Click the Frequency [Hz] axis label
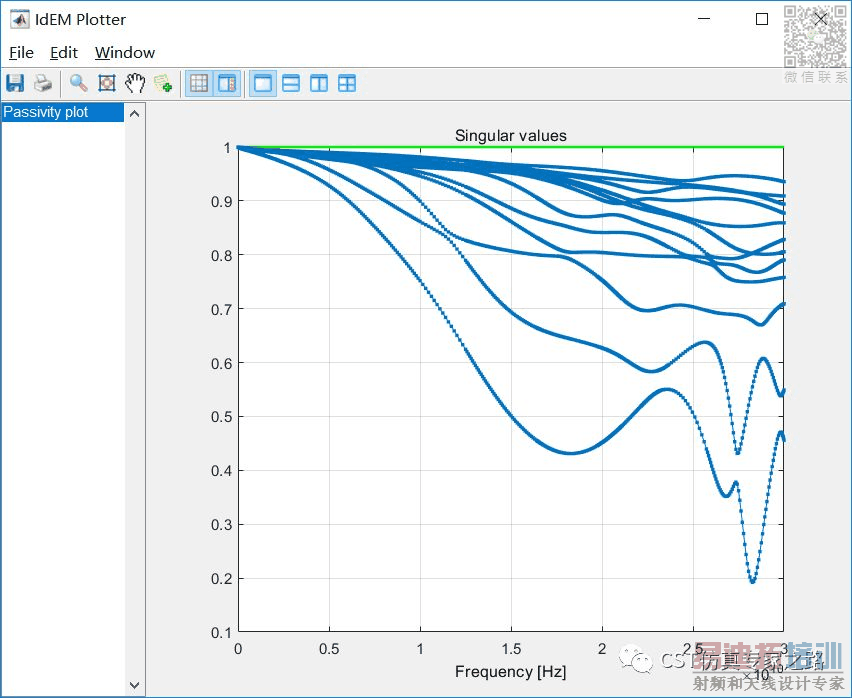Screen dimensions: 852x698 [x=511, y=672]
